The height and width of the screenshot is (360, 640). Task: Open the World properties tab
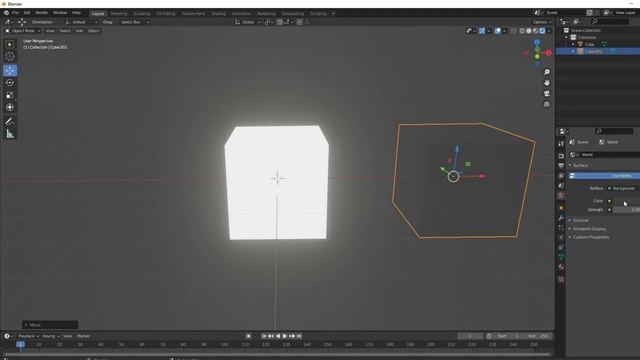pyautogui.click(x=561, y=196)
